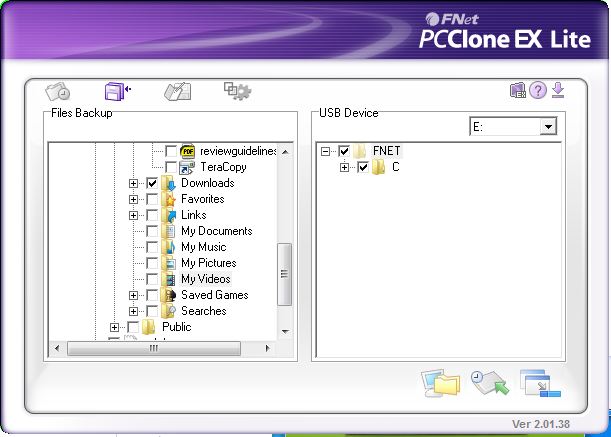Screen dimensions: 611x437
Task: Uncheck the C folder checkbox
Action: [363, 167]
